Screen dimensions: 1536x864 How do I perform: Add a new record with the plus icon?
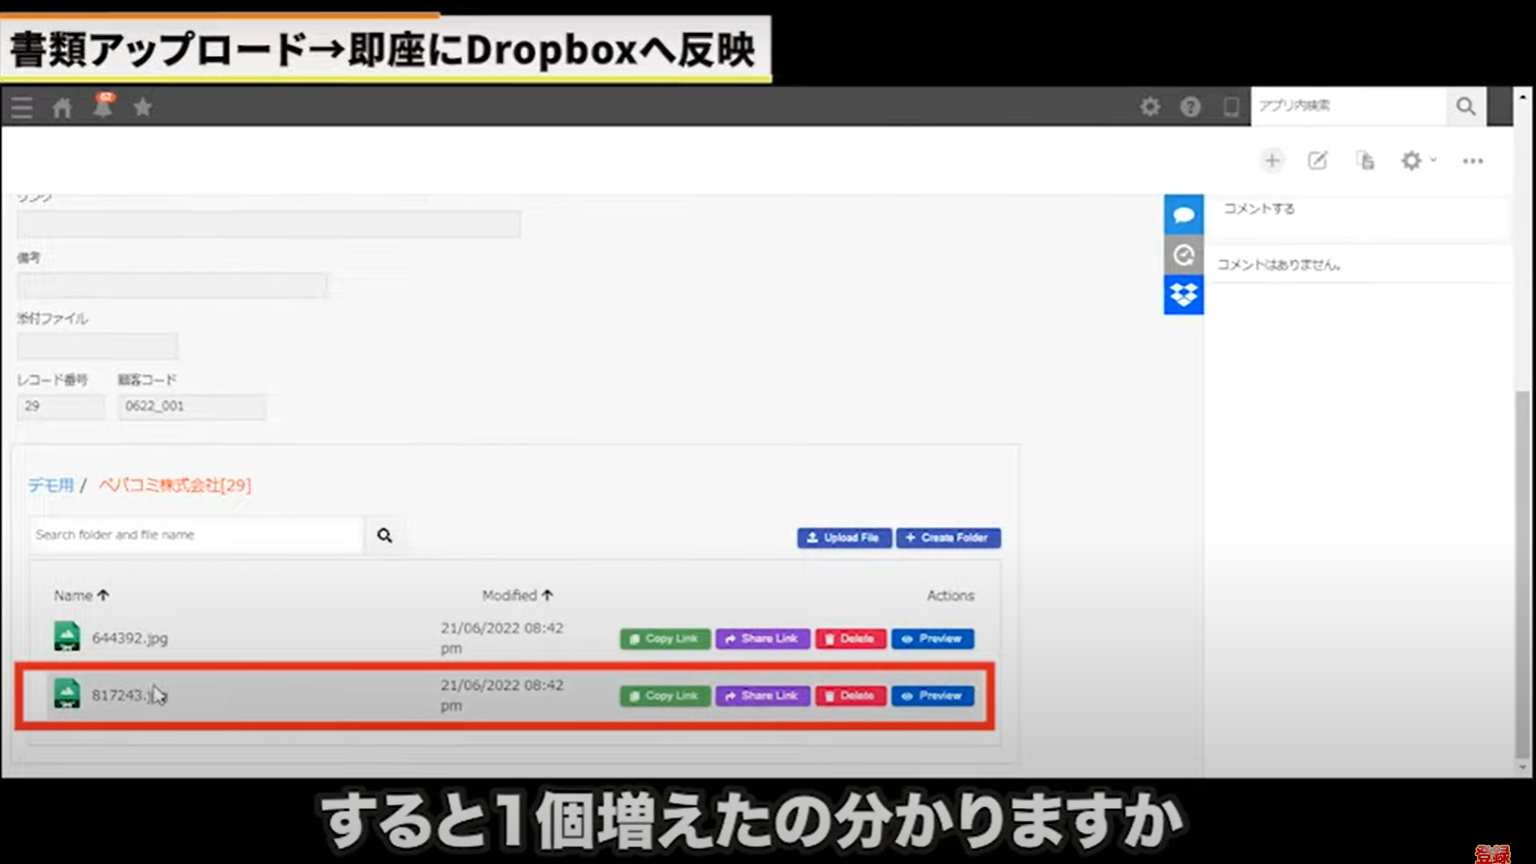click(1272, 160)
